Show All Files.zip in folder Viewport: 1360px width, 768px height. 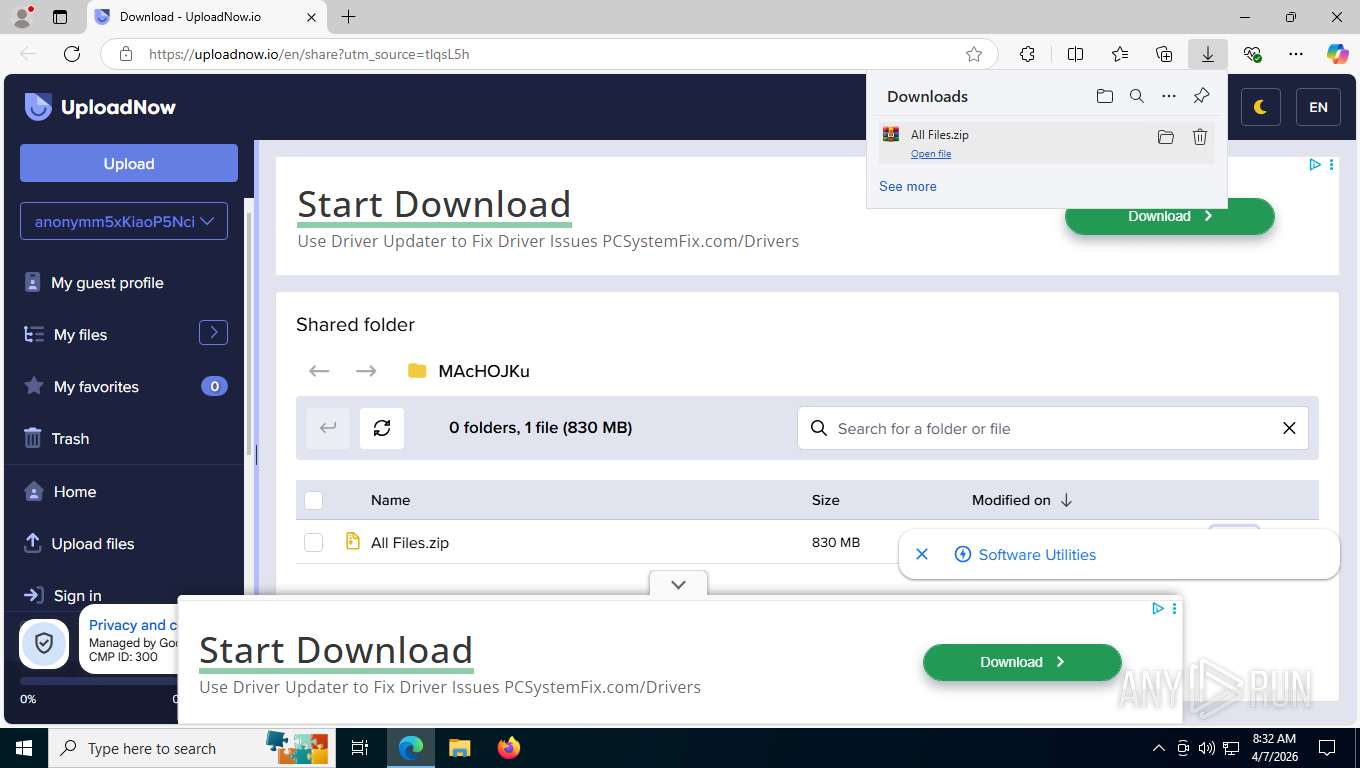point(1165,137)
